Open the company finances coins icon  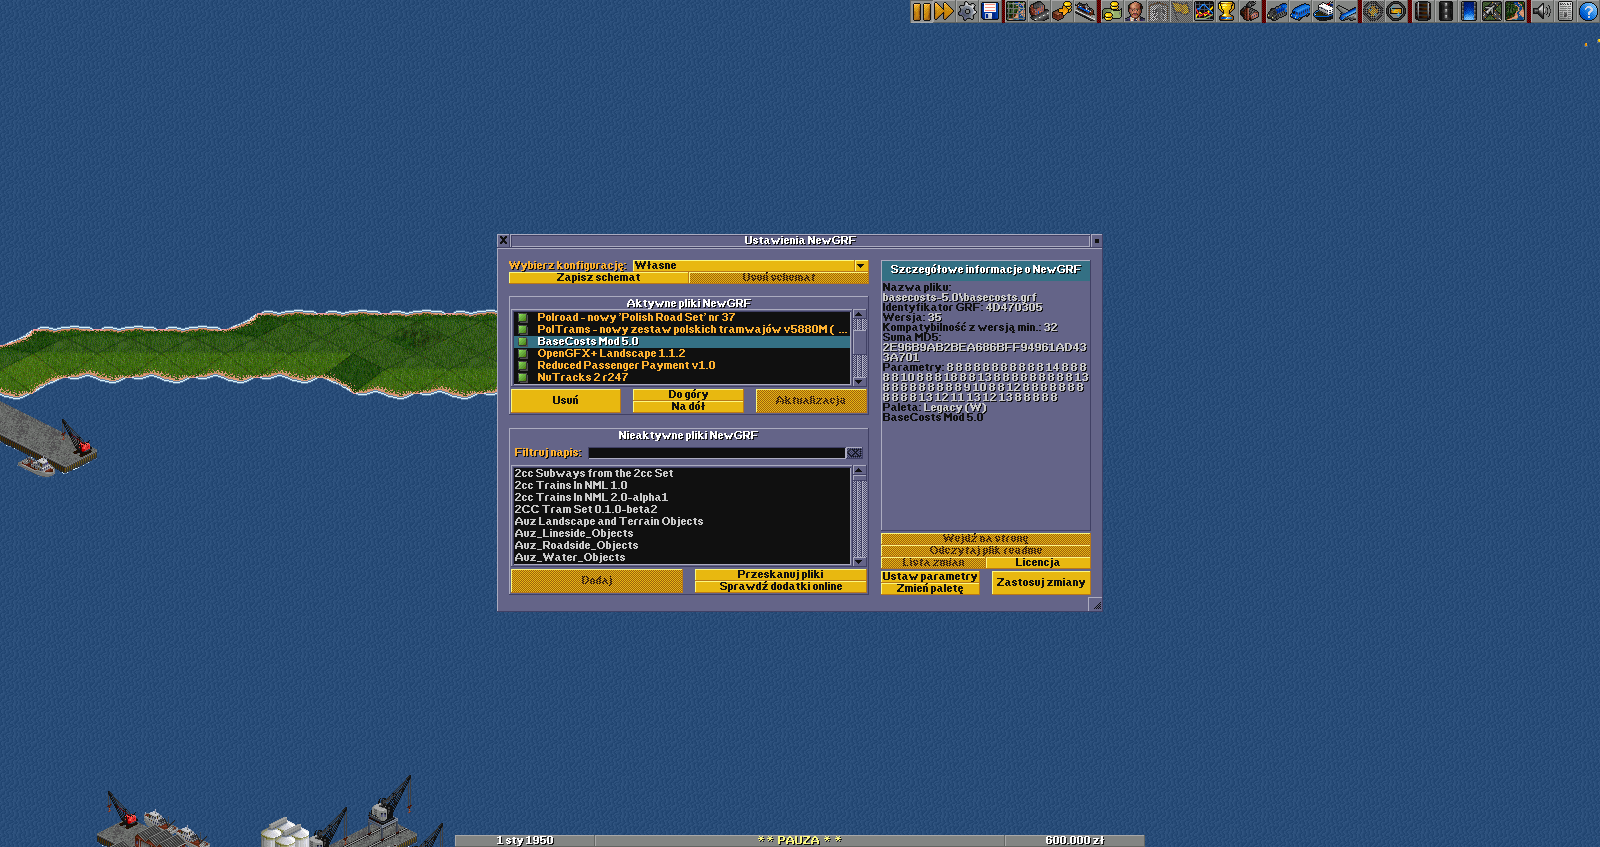pyautogui.click(x=1112, y=11)
